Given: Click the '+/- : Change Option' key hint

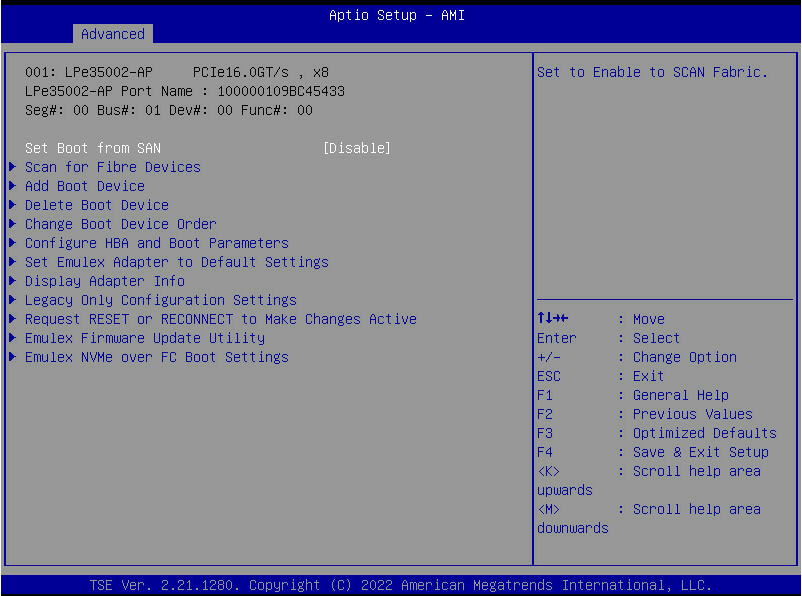Looking at the screenshot, I should tap(637, 357).
